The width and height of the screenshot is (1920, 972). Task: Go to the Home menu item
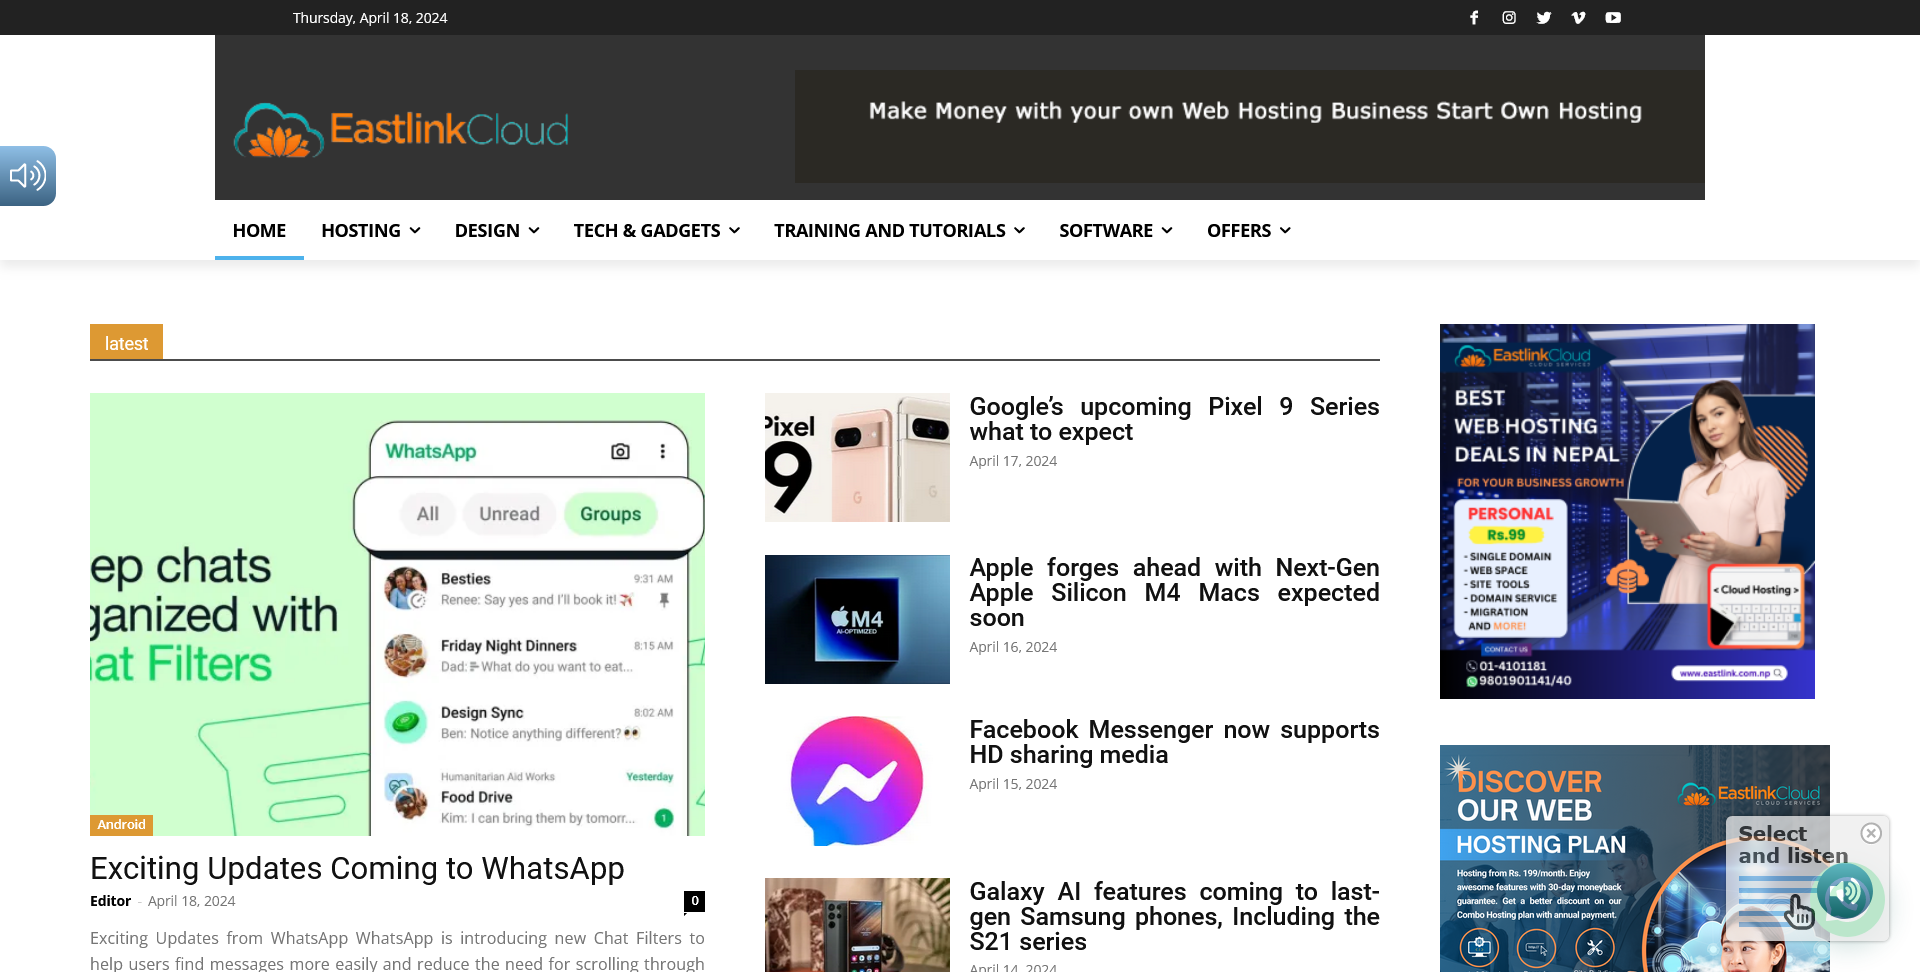(259, 231)
